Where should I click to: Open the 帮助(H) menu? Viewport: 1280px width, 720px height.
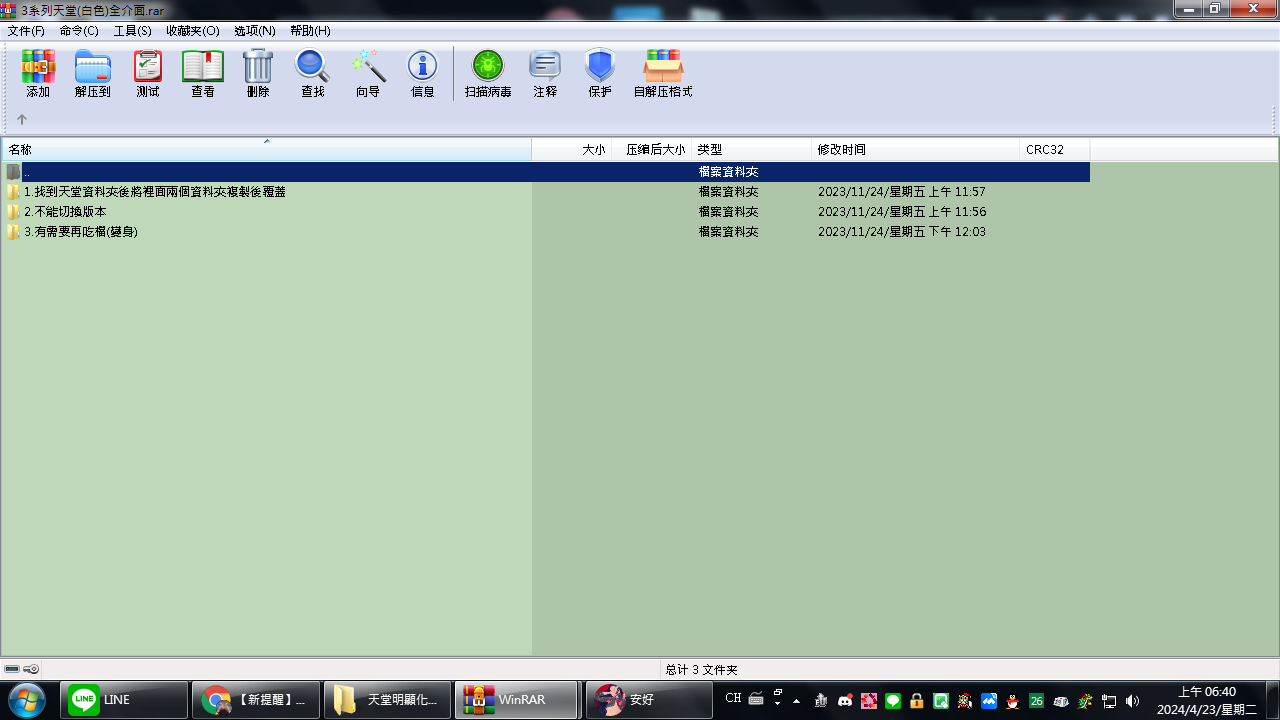310,31
